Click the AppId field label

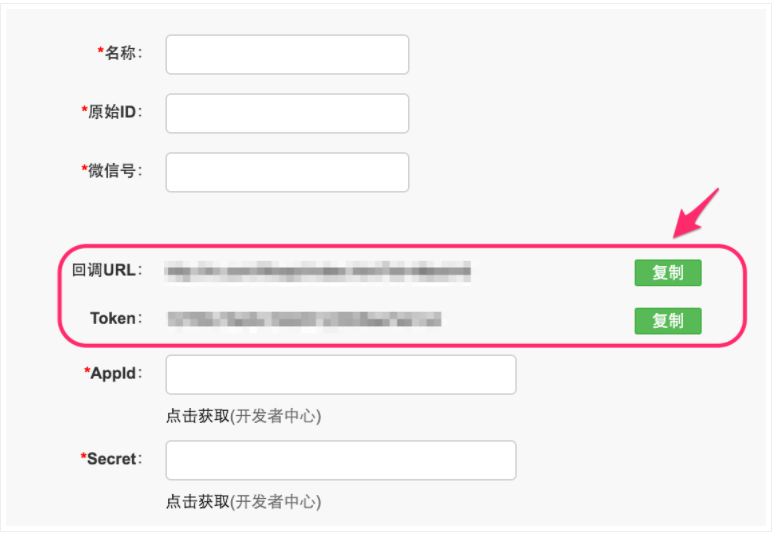(113, 373)
